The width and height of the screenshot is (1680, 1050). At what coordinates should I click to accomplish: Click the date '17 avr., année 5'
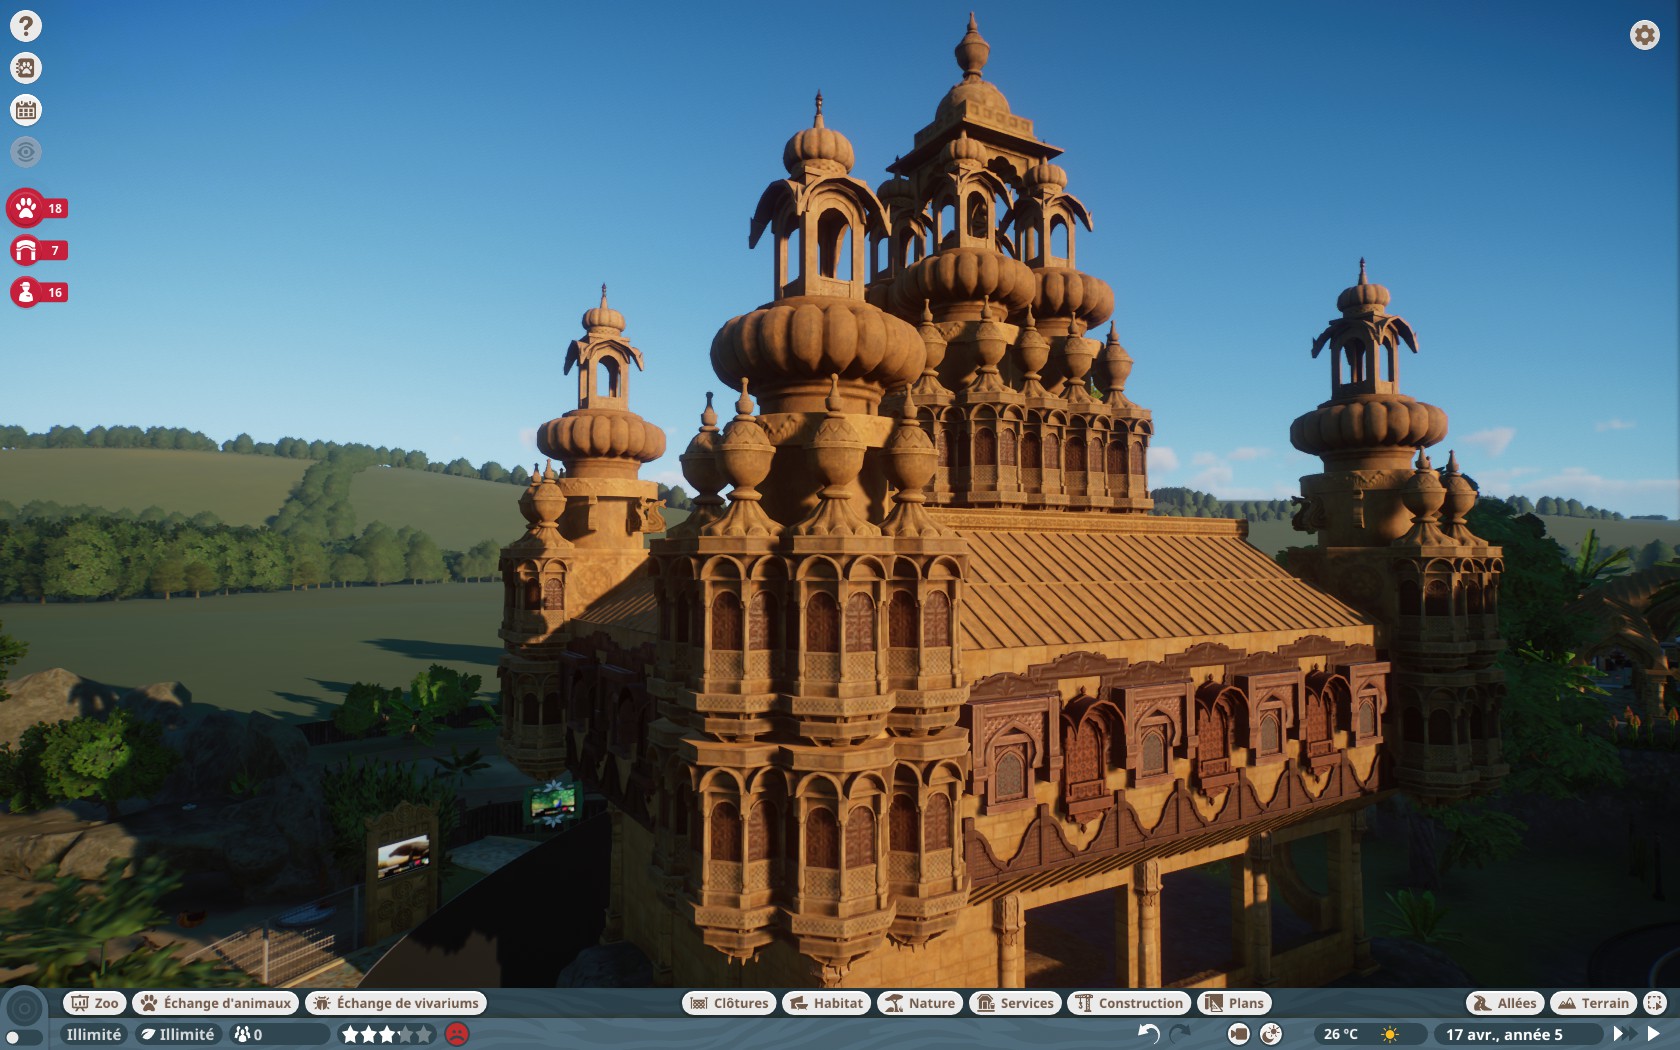1504,1035
